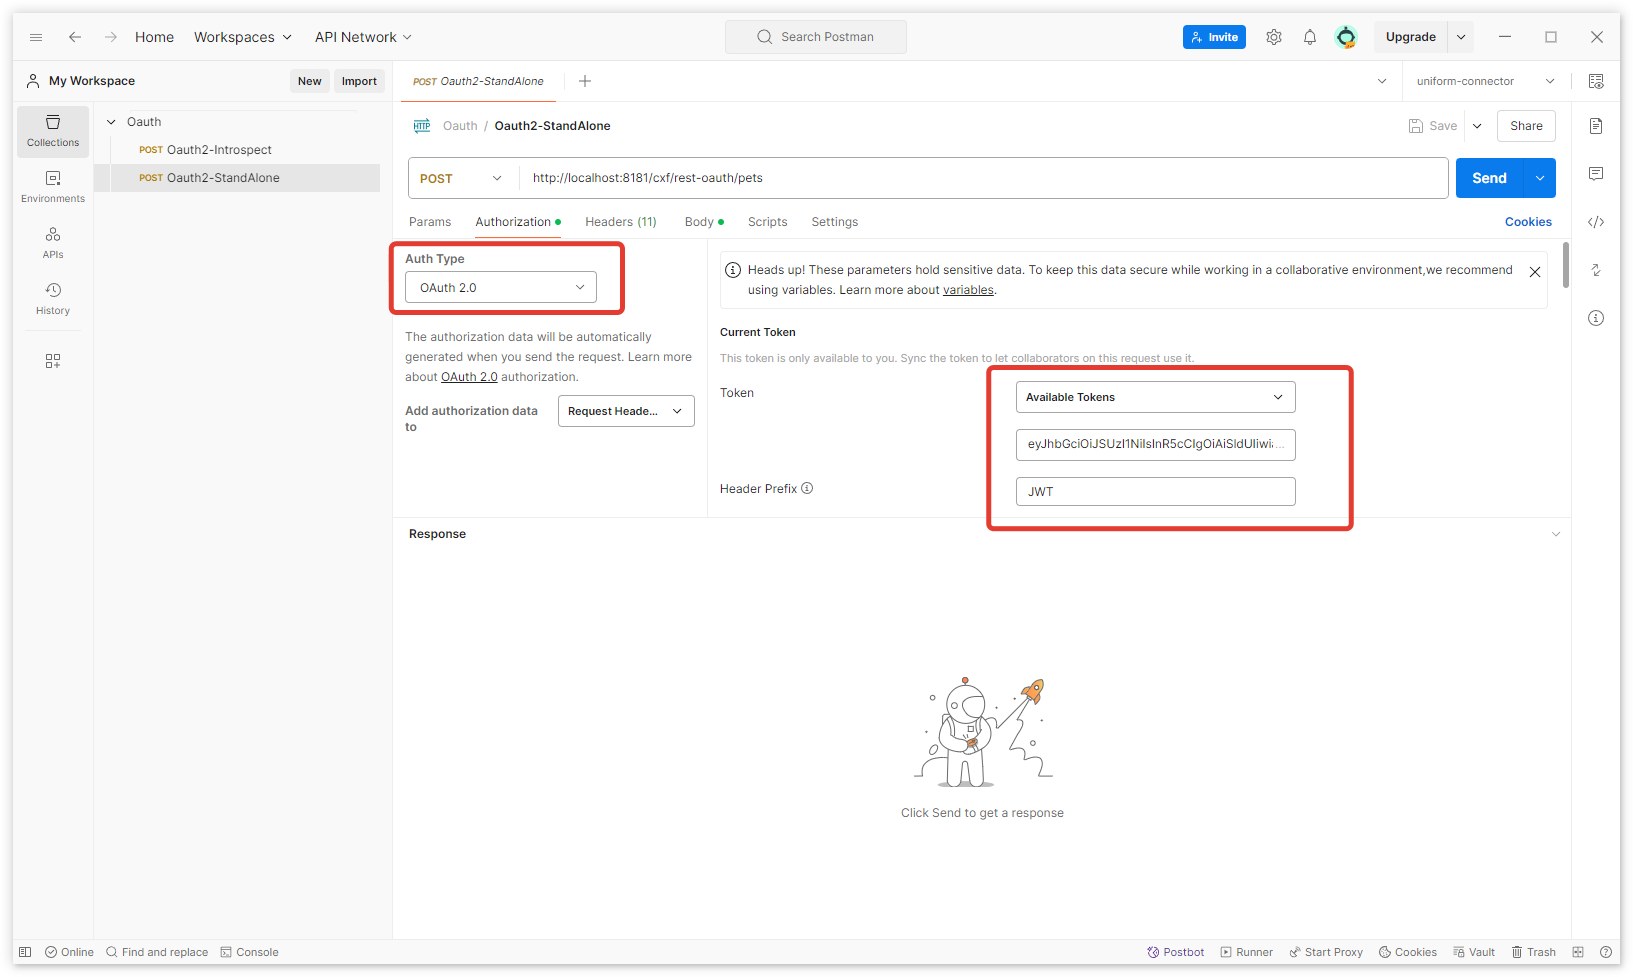Expand the Auth Type OAuth 2.0 dropdown
Image resolution: width=1633 pixels, height=977 pixels.
tap(500, 287)
